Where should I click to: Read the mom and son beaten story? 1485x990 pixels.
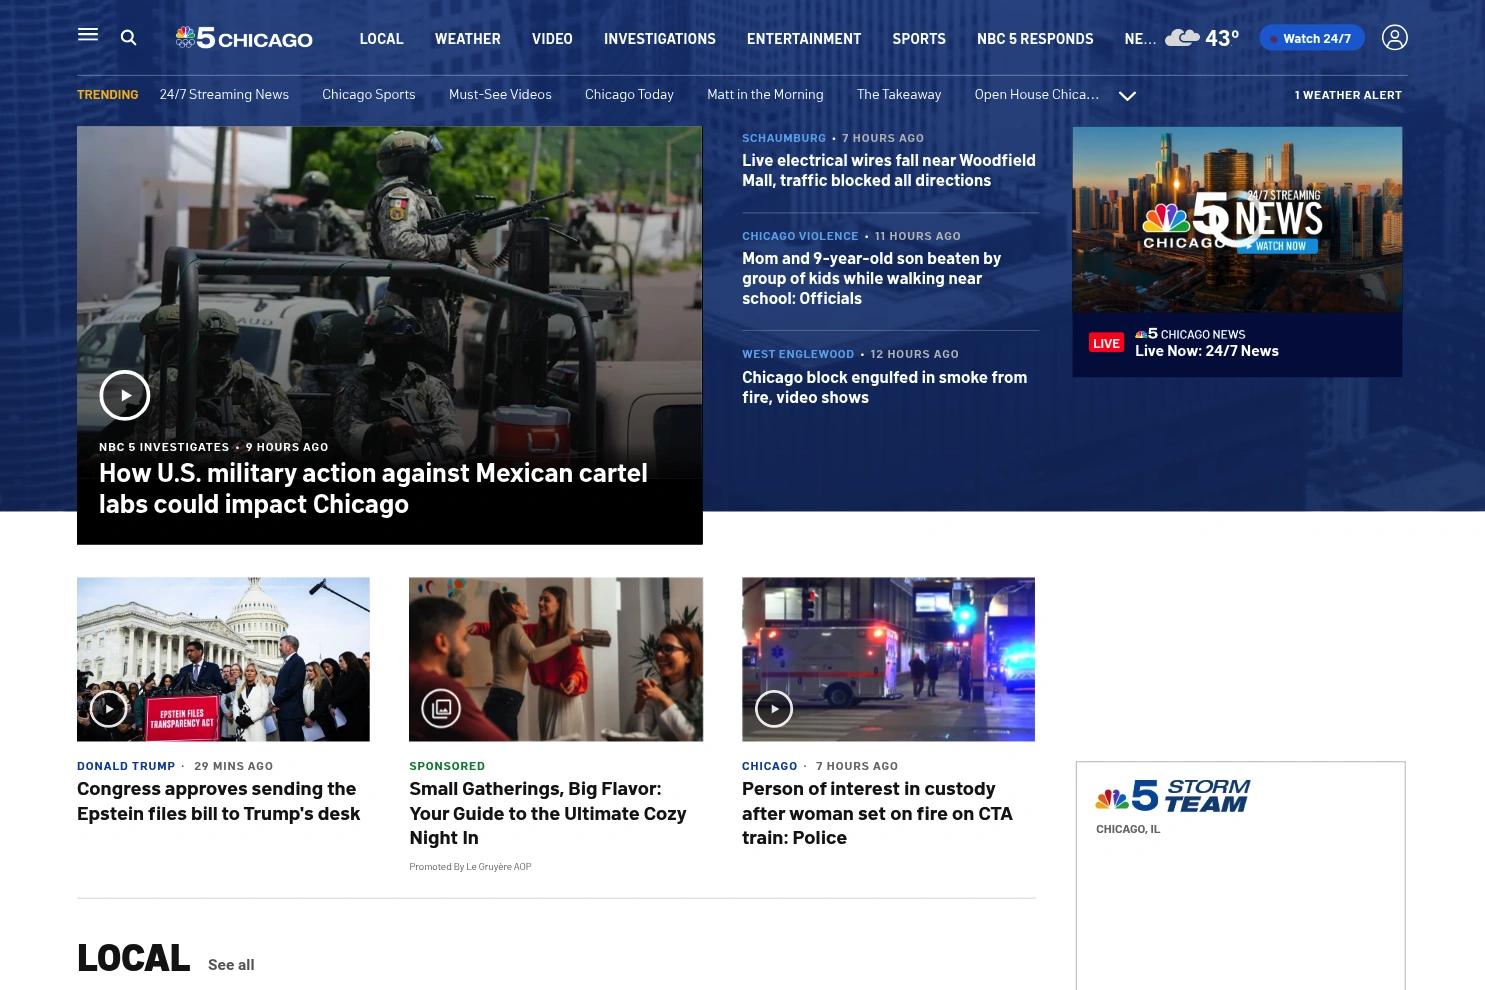(871, 278)
